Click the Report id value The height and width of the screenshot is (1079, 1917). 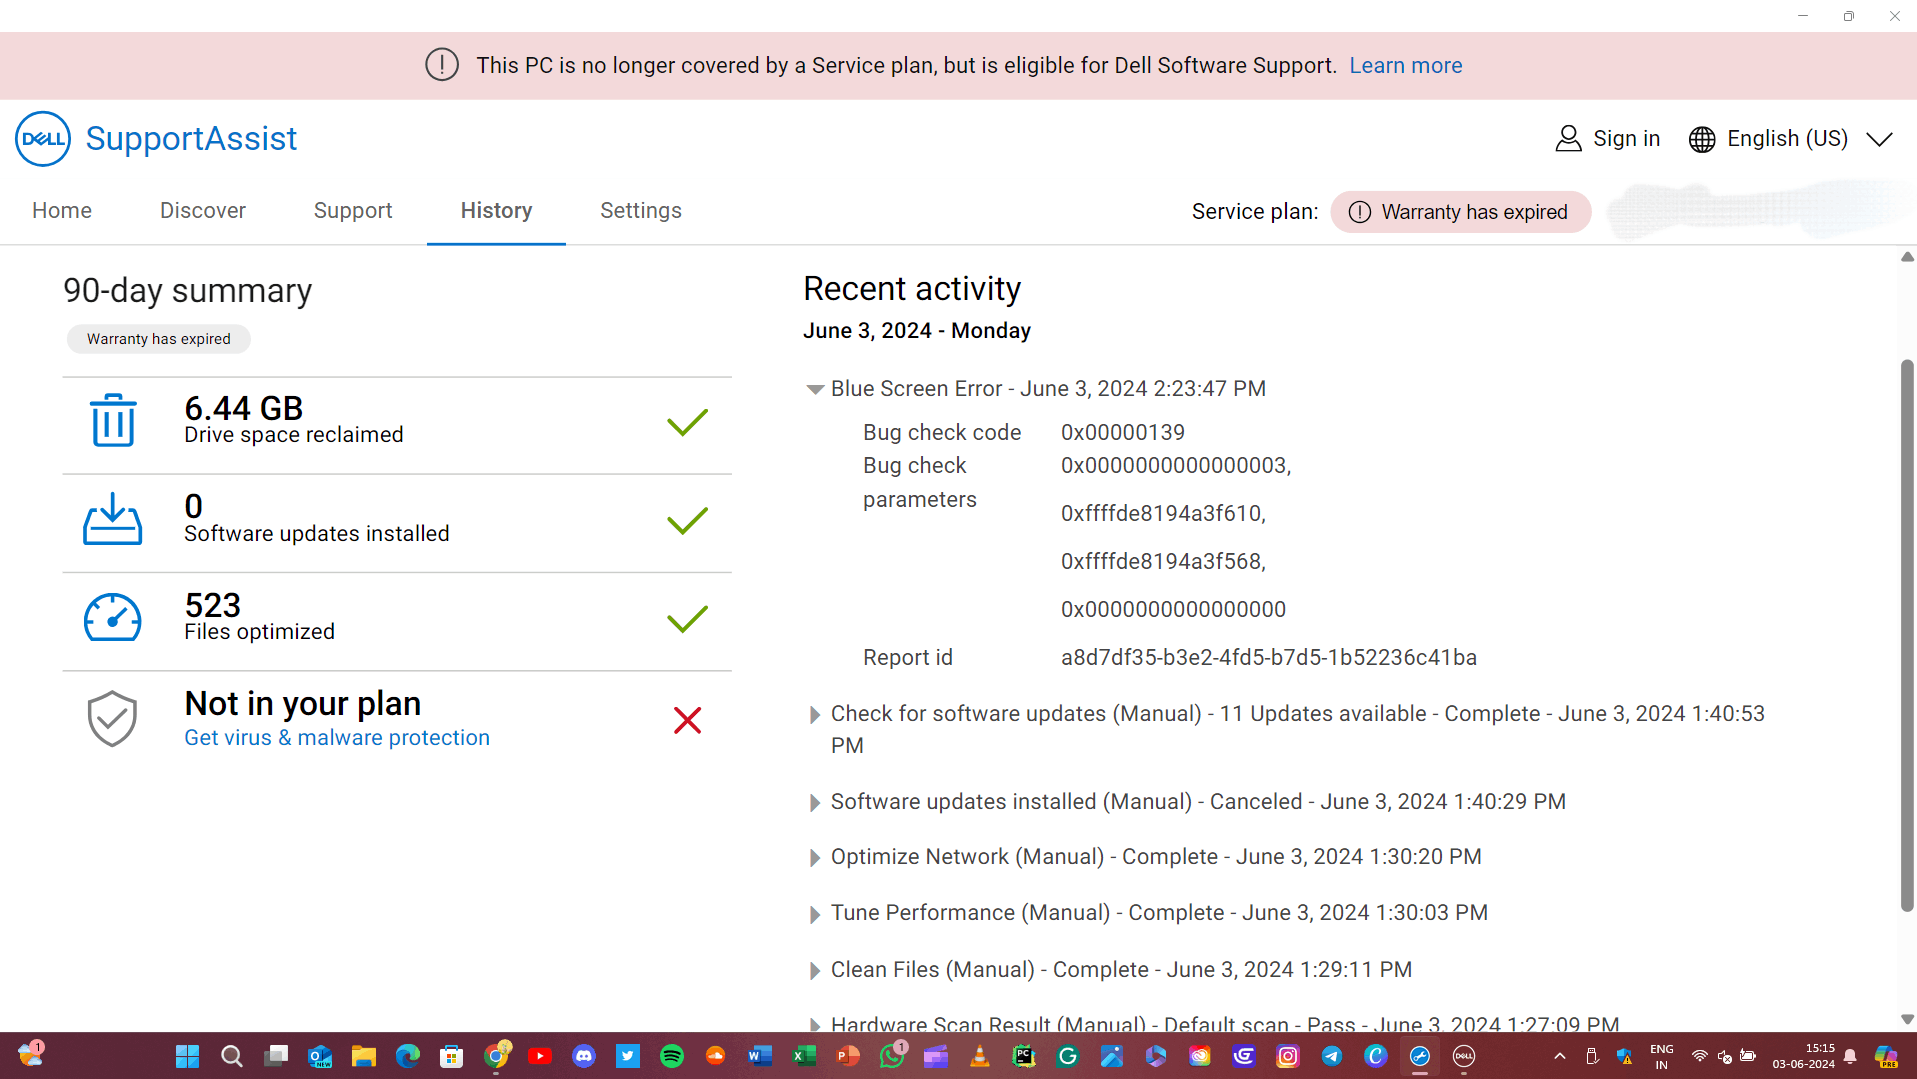[1269, 658]
